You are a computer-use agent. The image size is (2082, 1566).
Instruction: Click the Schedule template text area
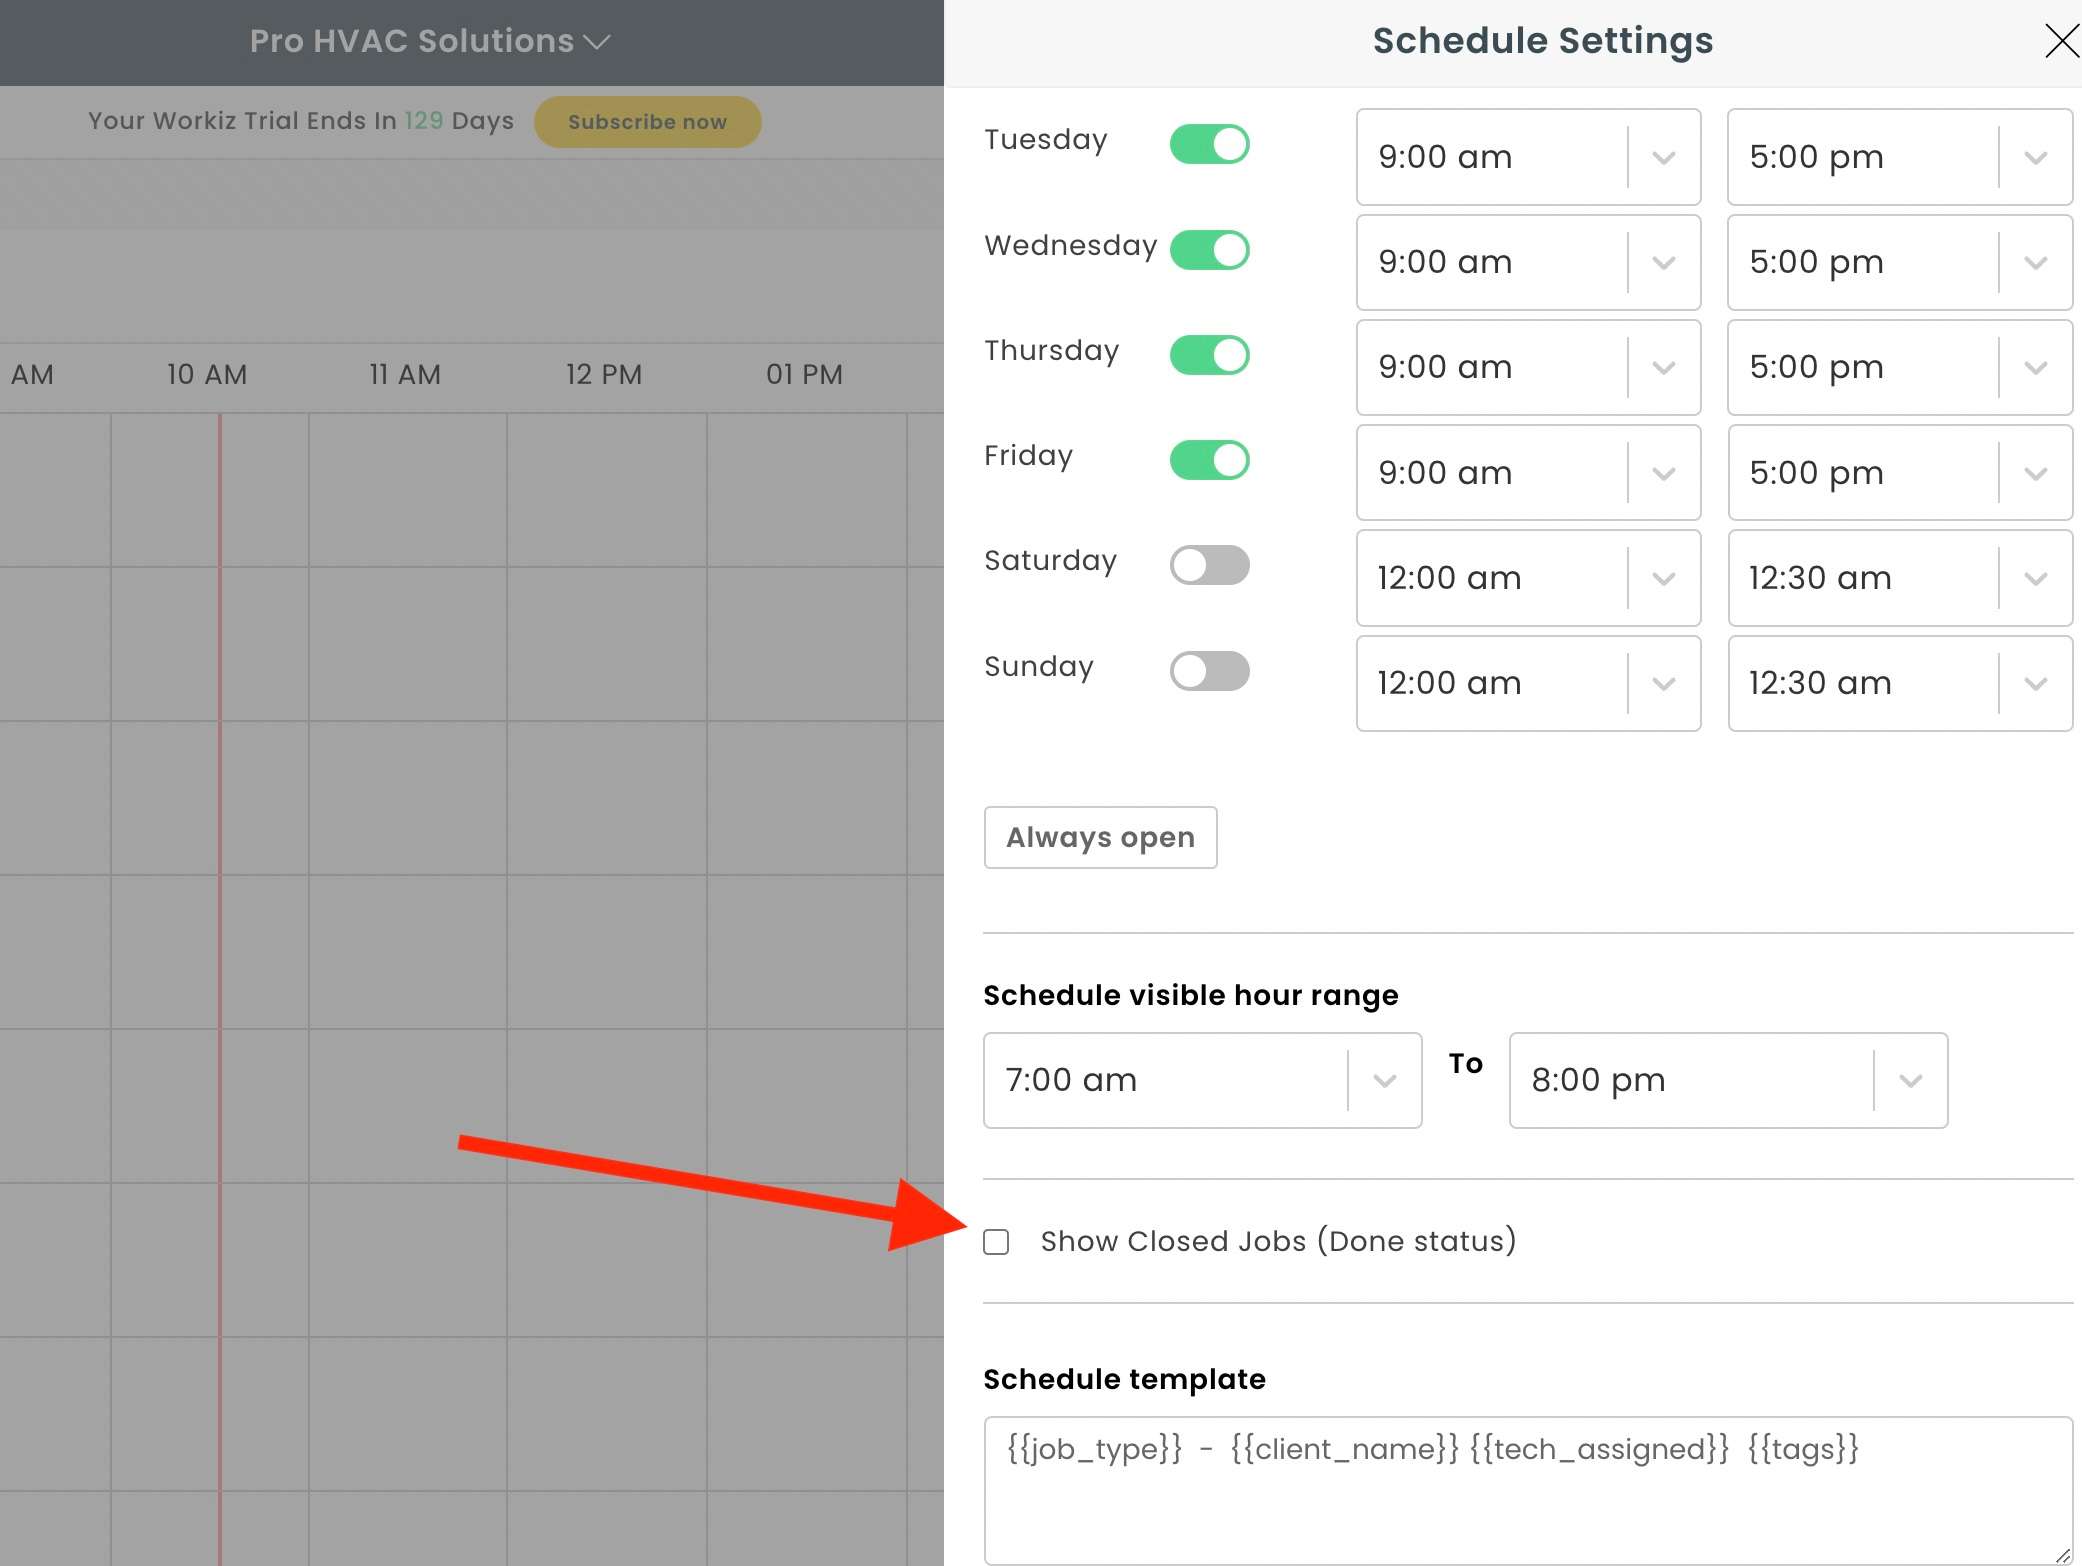tap(1528, 1490)
